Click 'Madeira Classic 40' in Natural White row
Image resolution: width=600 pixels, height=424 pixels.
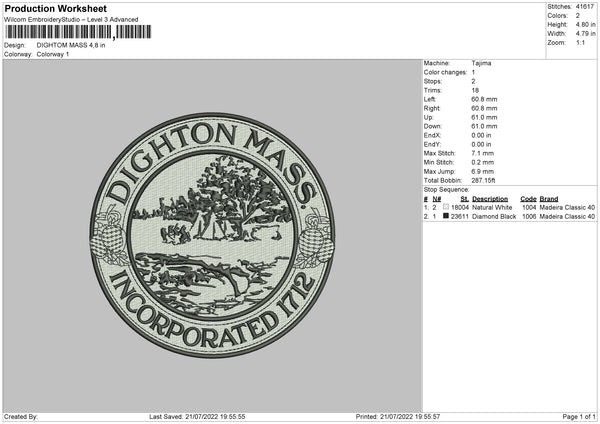pos(567,207)
